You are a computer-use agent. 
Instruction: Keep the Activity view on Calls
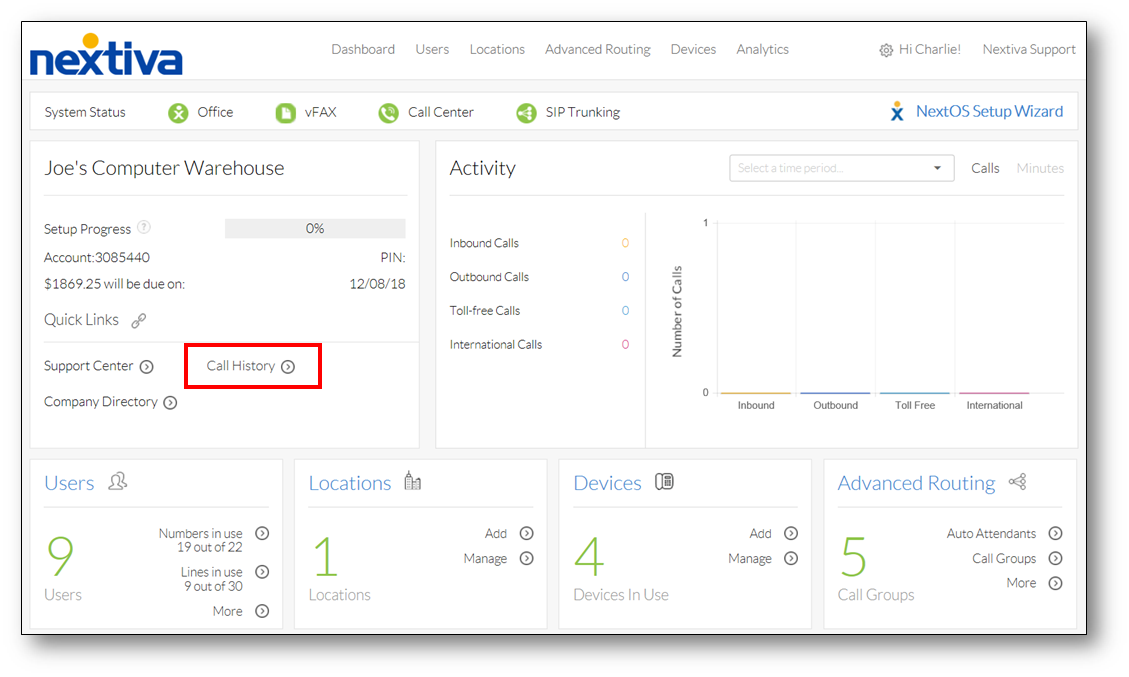[x=985, y=167]
